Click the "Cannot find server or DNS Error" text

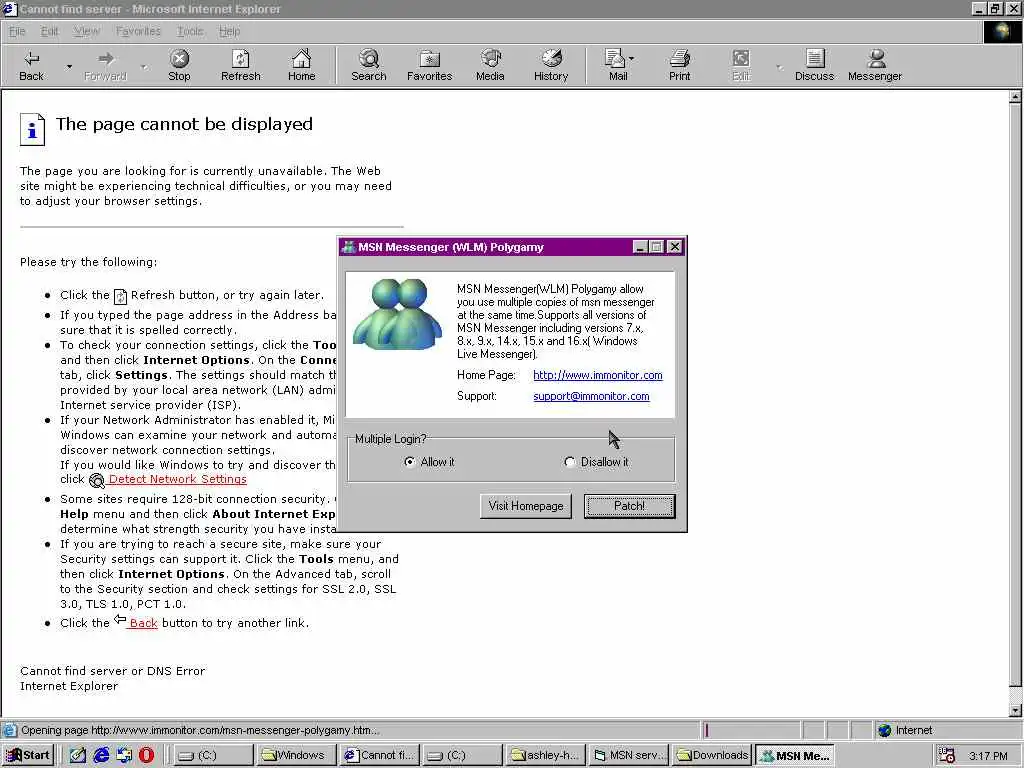(x=112, y=671)
